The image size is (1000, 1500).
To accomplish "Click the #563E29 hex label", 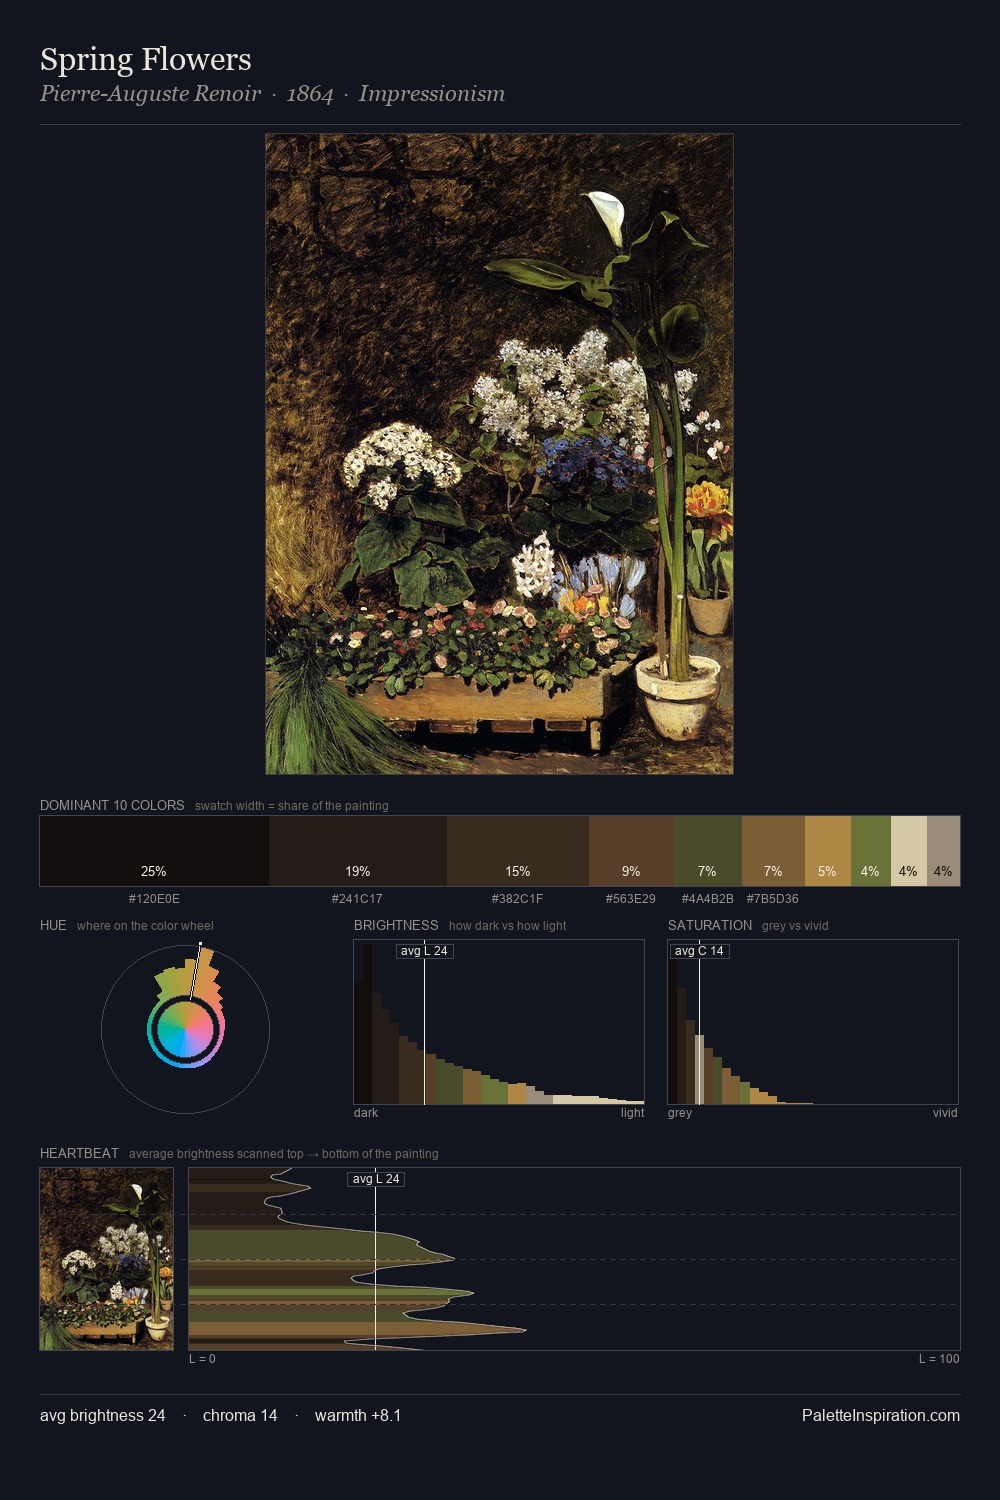I will click(x=631, y=899).
